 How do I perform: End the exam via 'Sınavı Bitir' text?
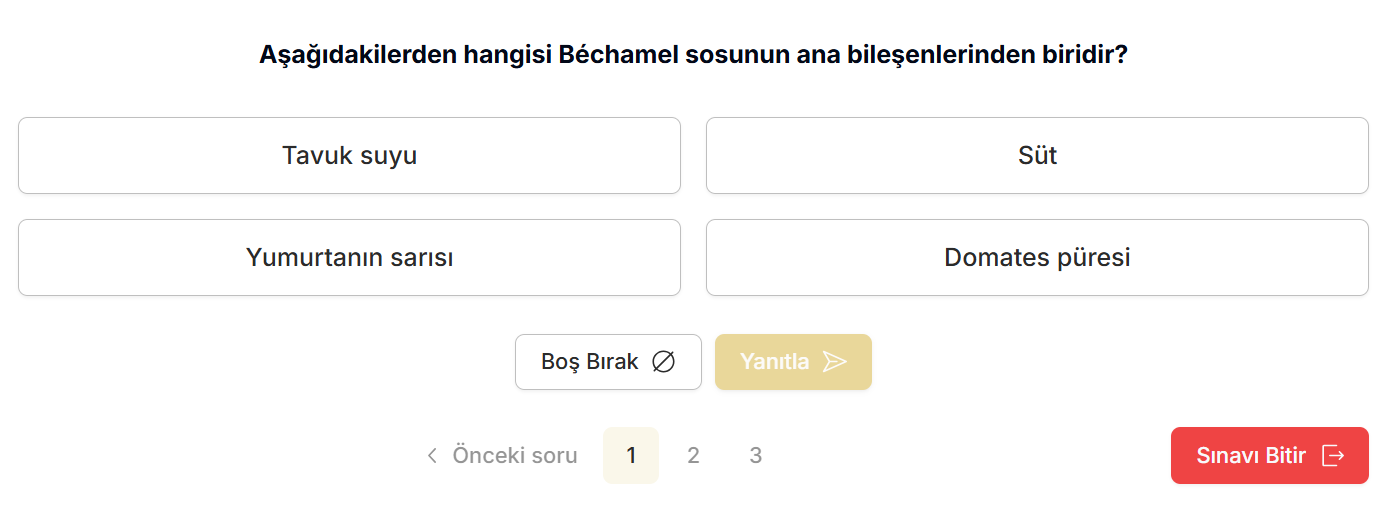(1251, 456)
